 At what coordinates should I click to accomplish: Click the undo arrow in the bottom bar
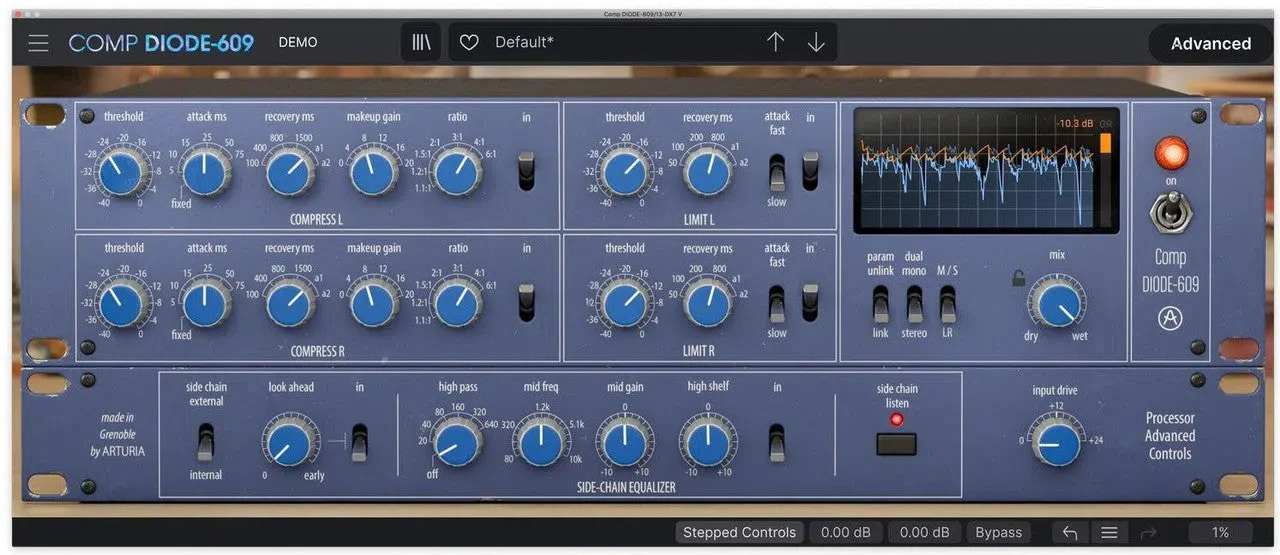pyautogui.click(x=1070, y=533)
